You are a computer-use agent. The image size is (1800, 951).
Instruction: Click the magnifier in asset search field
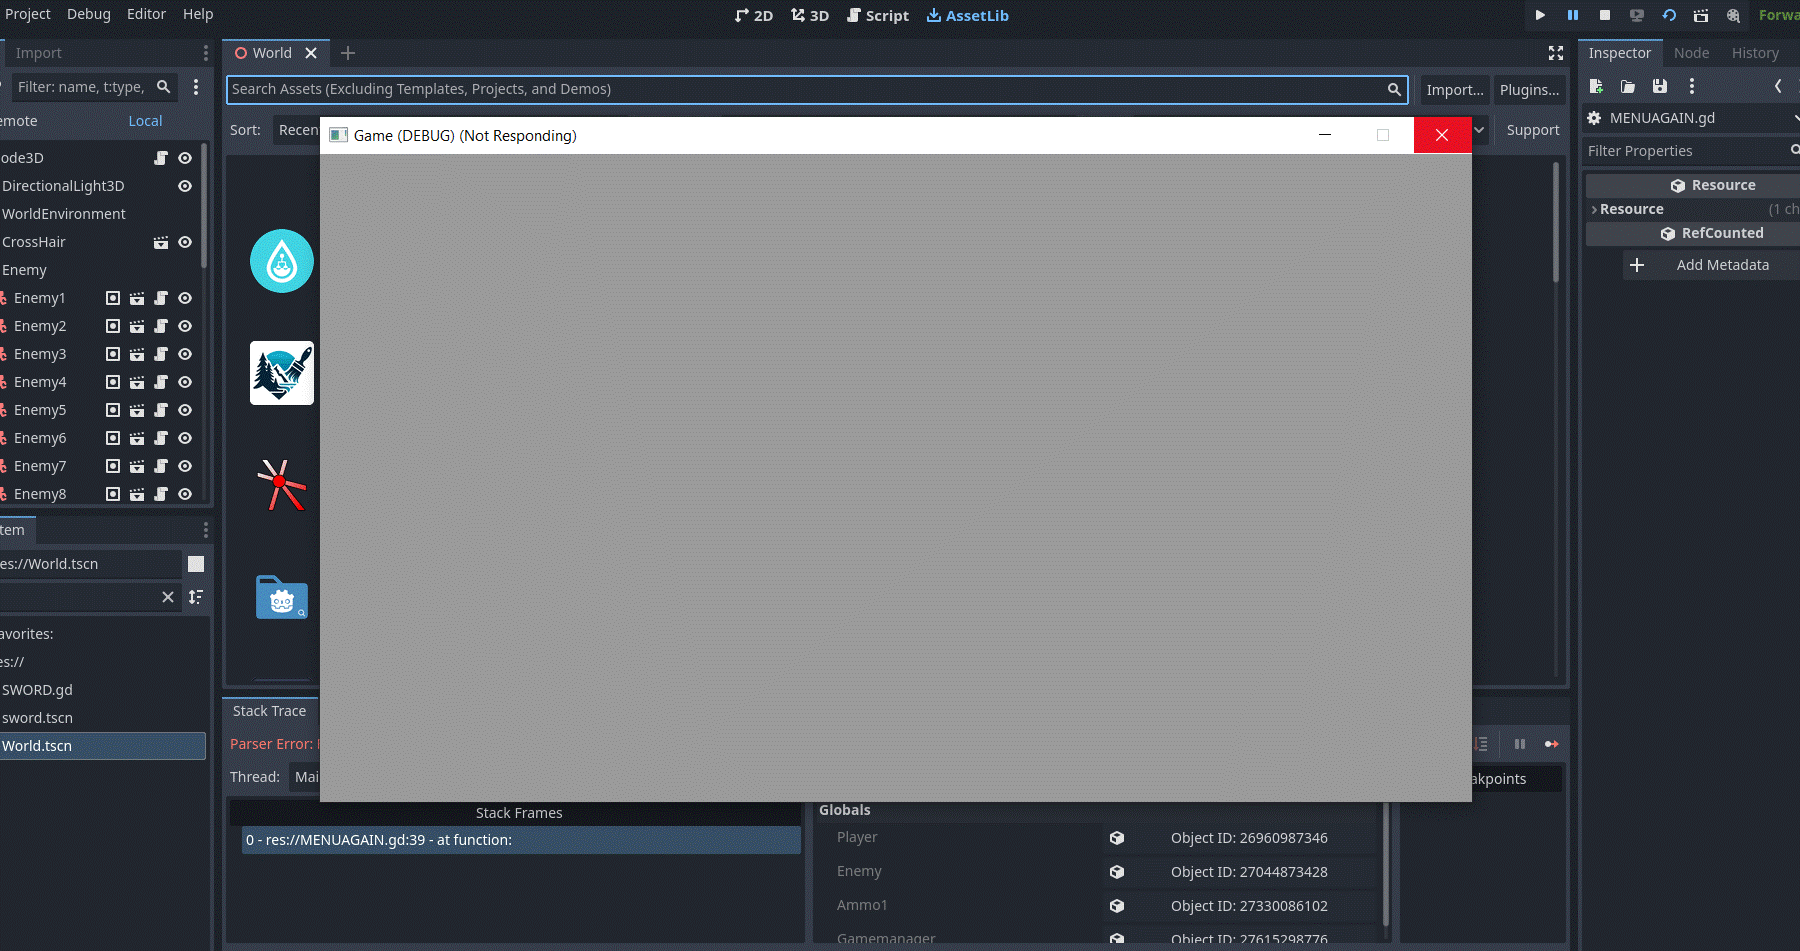point(1394,89)
